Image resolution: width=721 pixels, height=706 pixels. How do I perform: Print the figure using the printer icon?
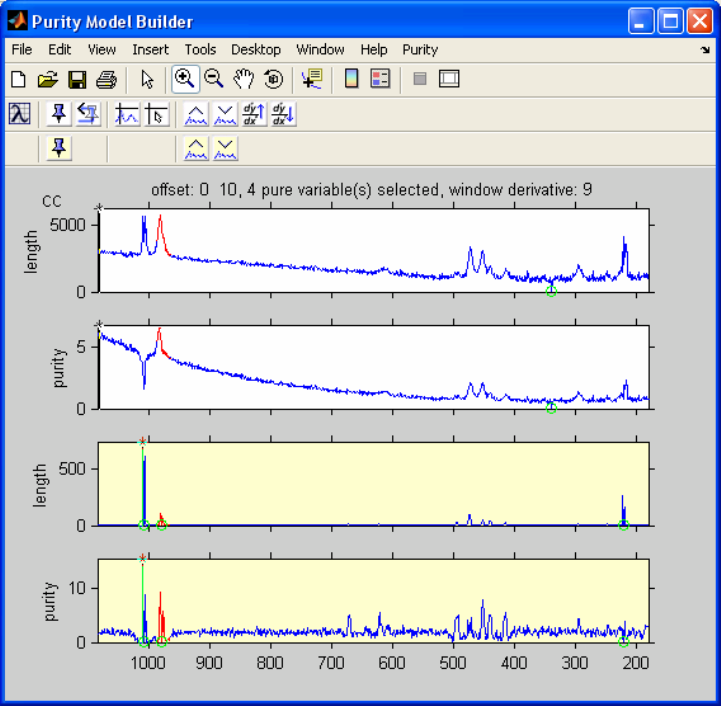[x=106, y=79]
